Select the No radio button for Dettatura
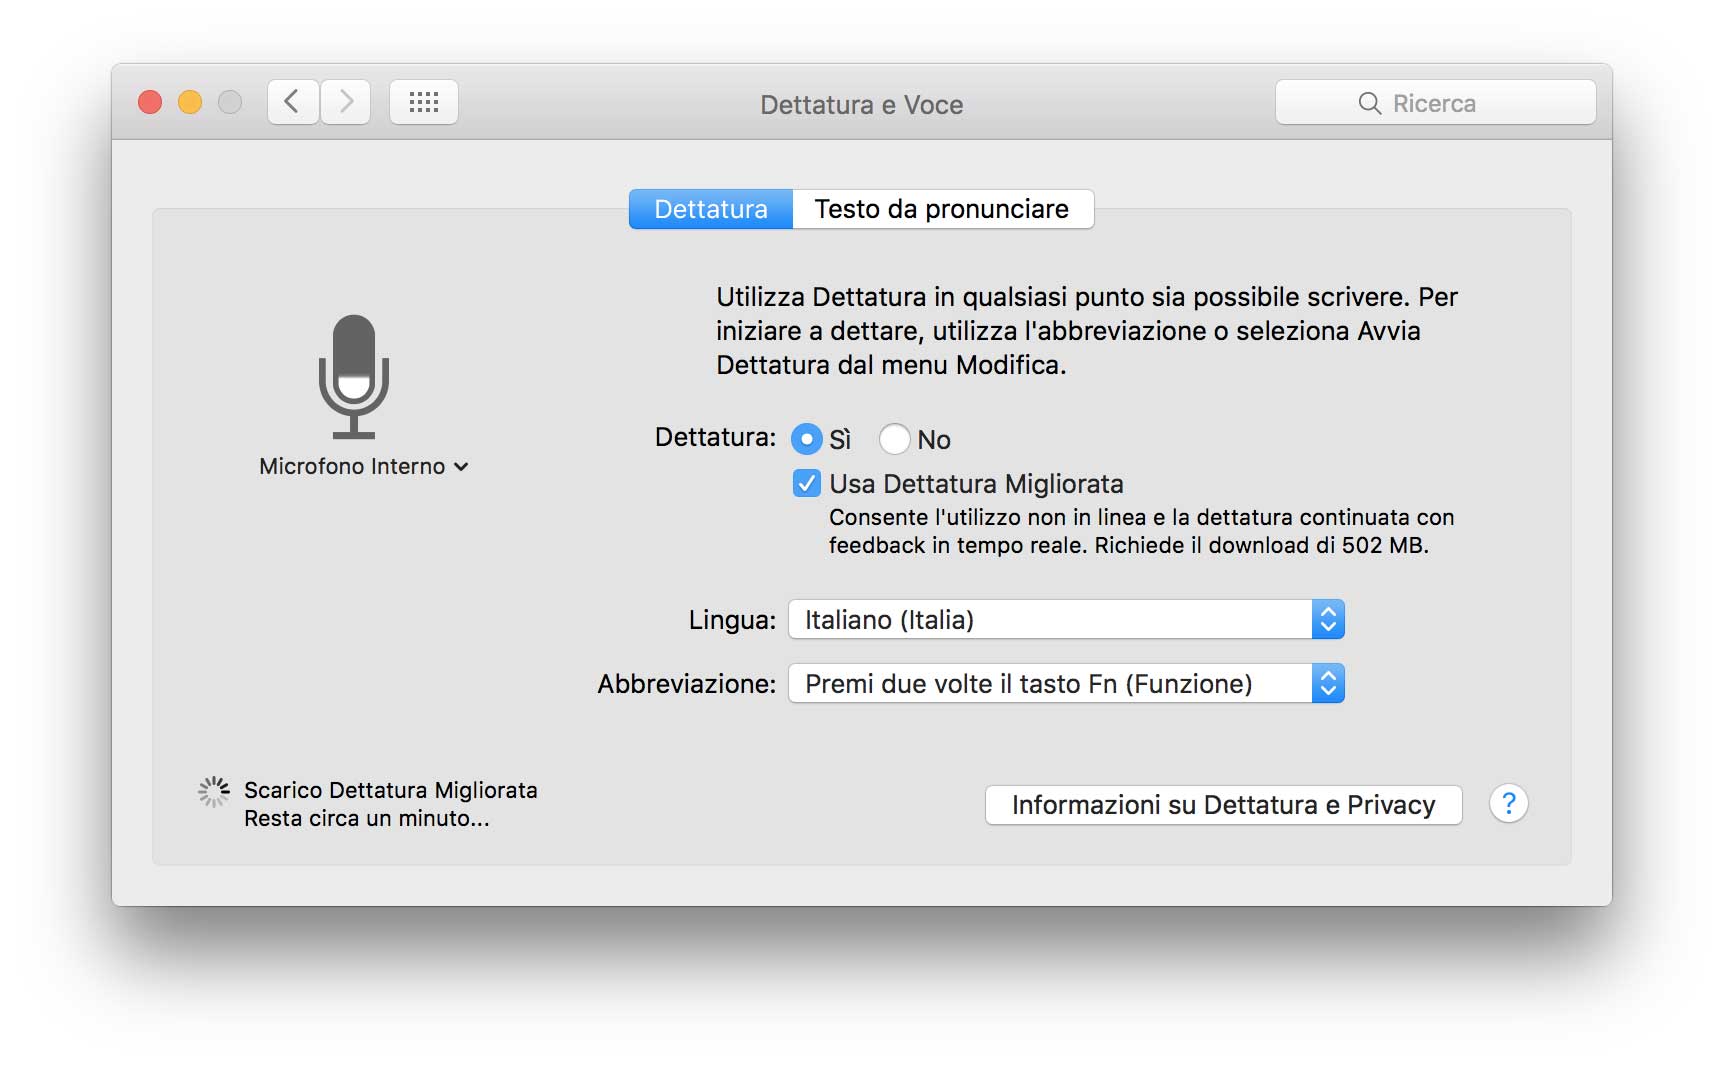1724x1066 pixels. [x=895, y=439]
